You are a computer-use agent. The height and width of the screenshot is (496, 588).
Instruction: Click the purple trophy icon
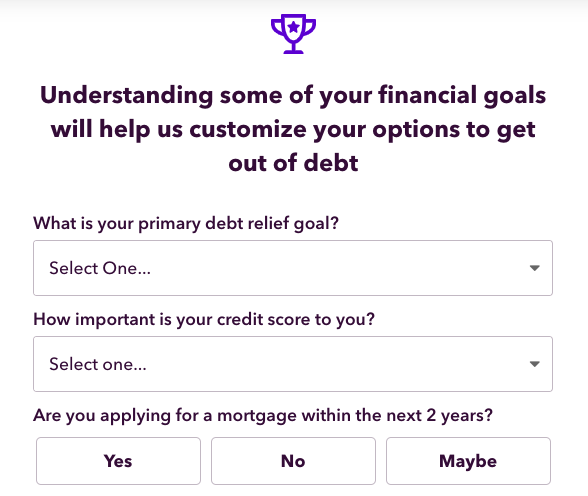coord(293,34)
